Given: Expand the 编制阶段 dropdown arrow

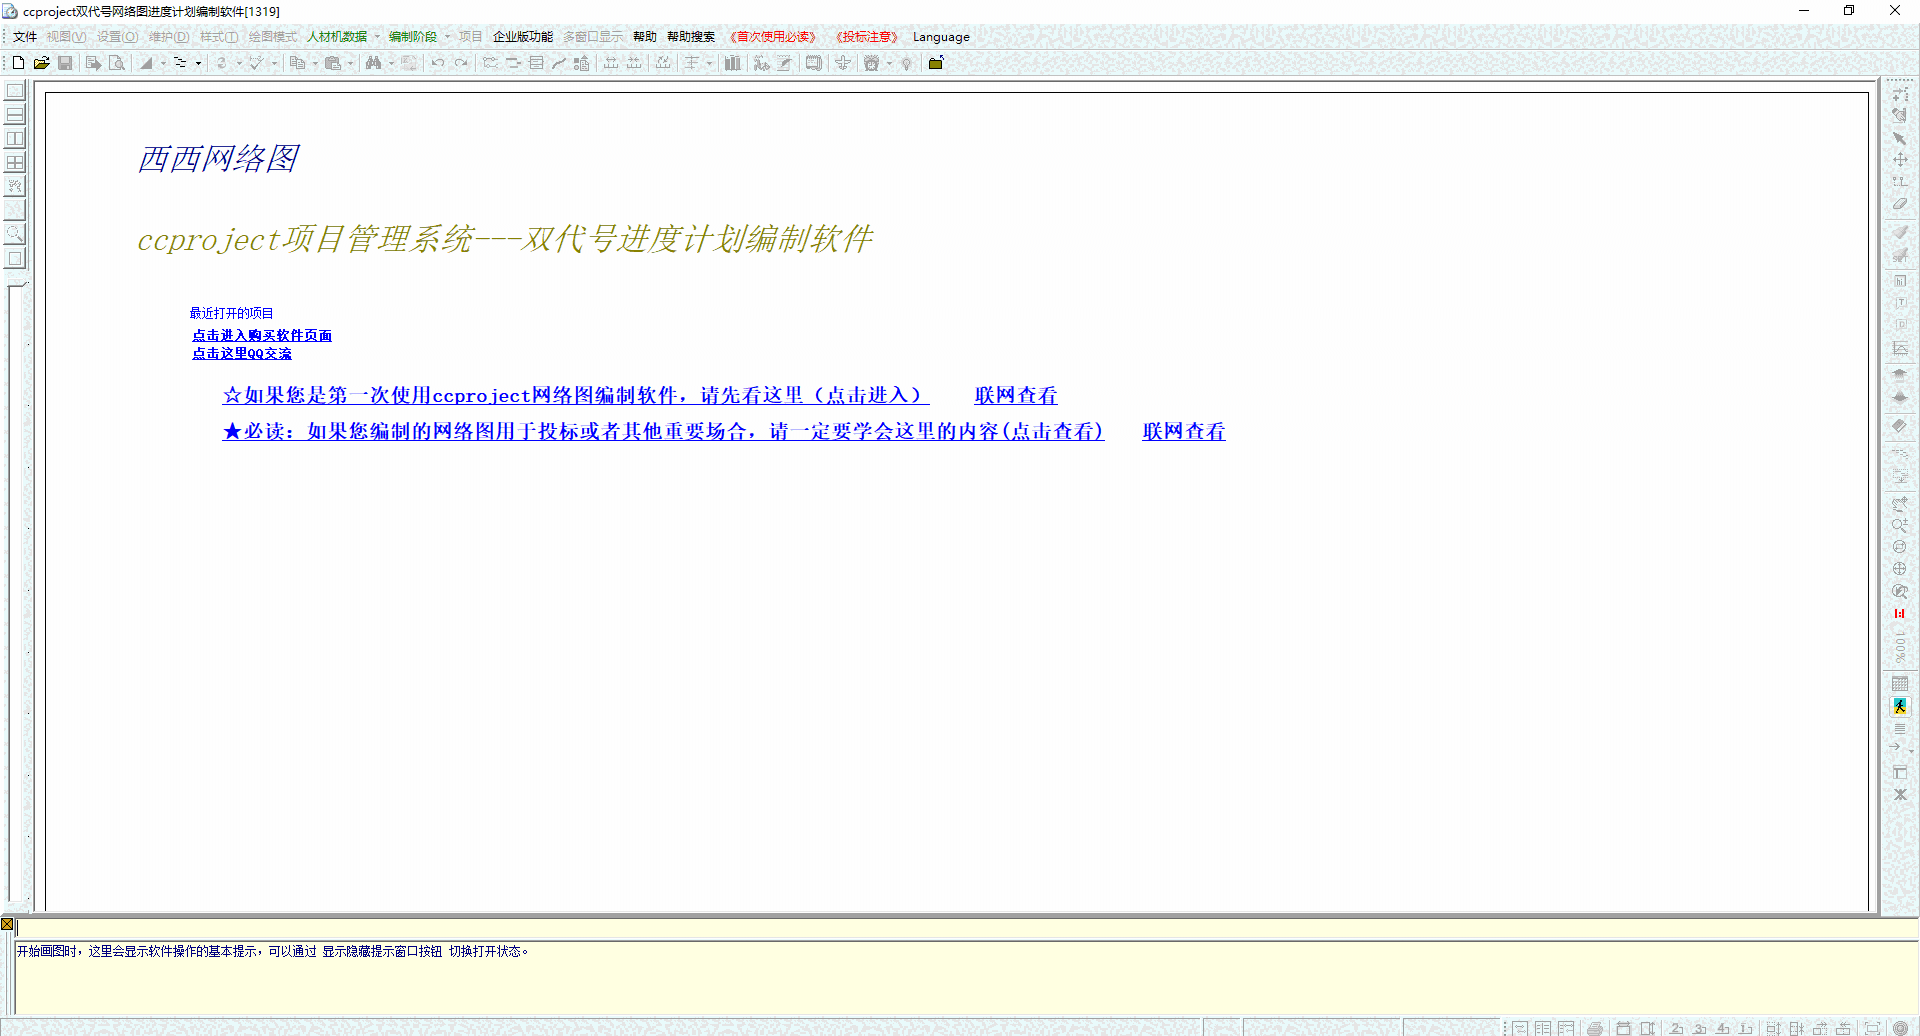Looking at the screenshot, I should click(x=447, y=37).
